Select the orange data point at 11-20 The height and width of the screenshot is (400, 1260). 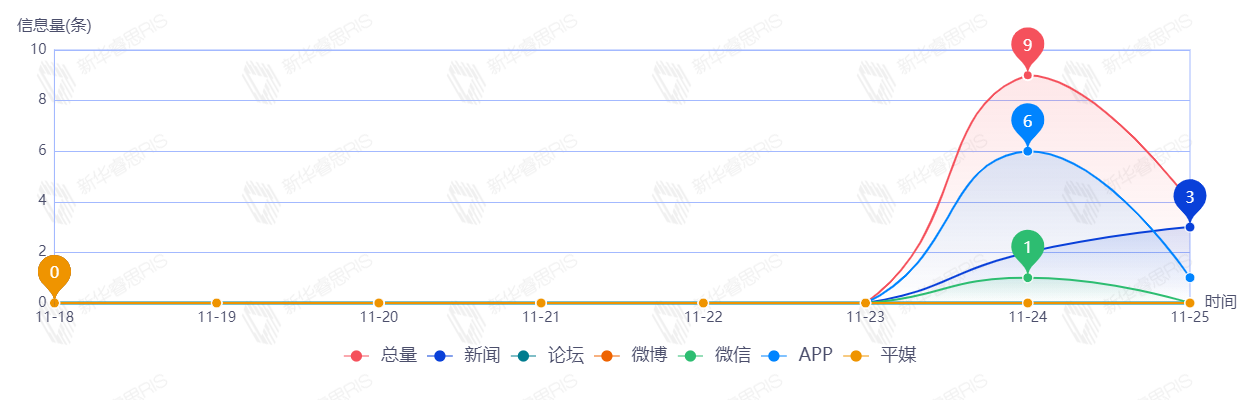378,303
